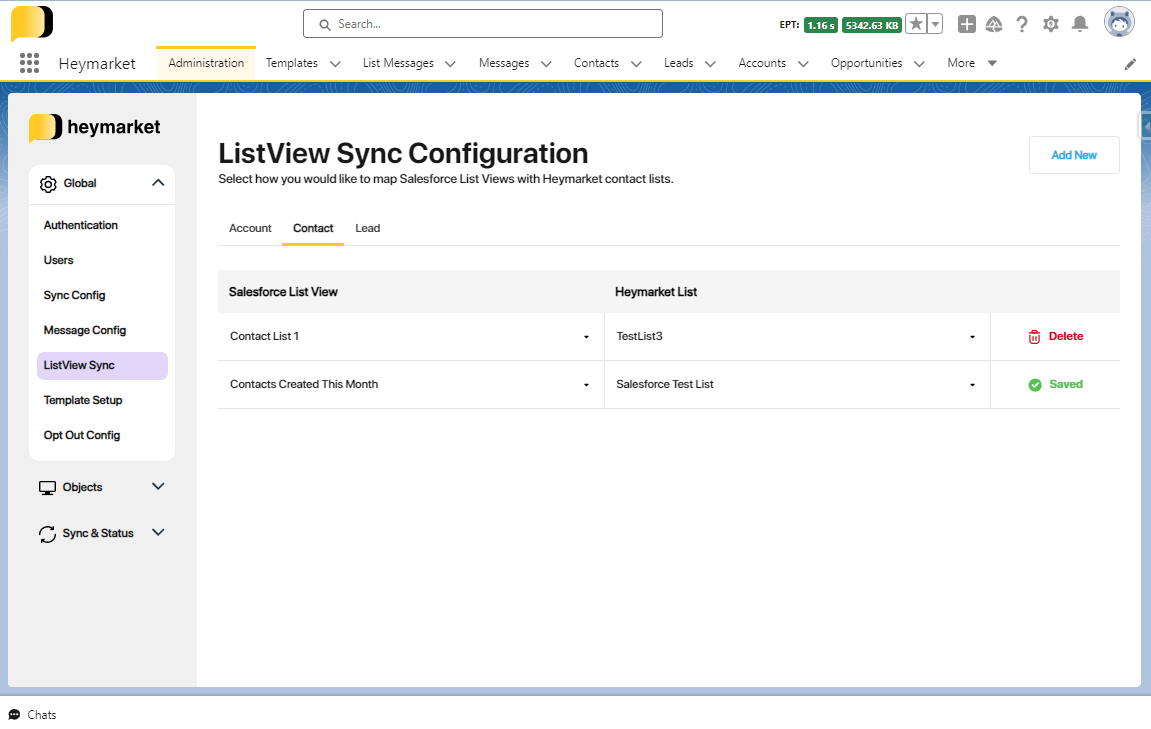1151x729 pixels.
Task: Click the Heymarket List column header
Action: [x=656, y=292]
